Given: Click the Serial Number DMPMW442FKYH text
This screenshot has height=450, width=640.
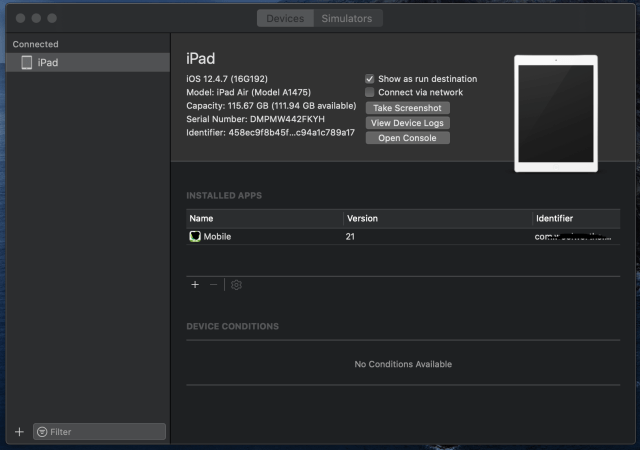Looking at the screenshot, I should tap(256, 119).
